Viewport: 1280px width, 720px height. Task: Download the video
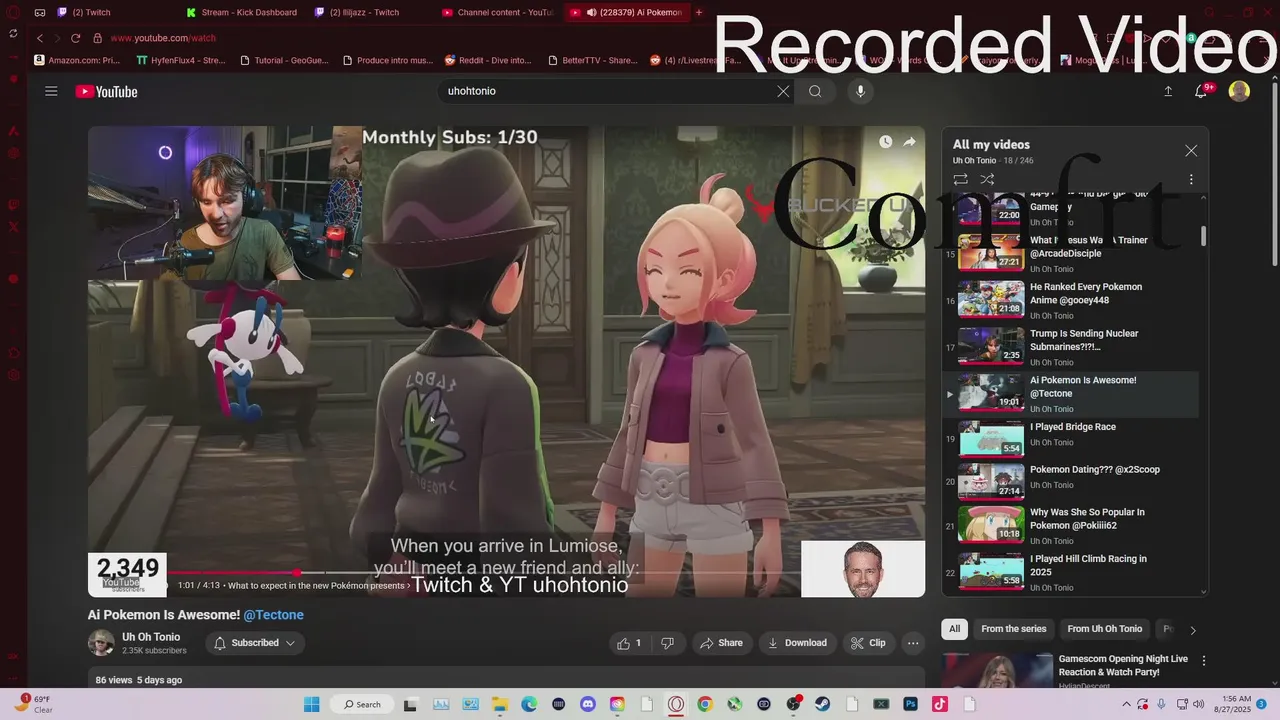[x=797, y=643]
